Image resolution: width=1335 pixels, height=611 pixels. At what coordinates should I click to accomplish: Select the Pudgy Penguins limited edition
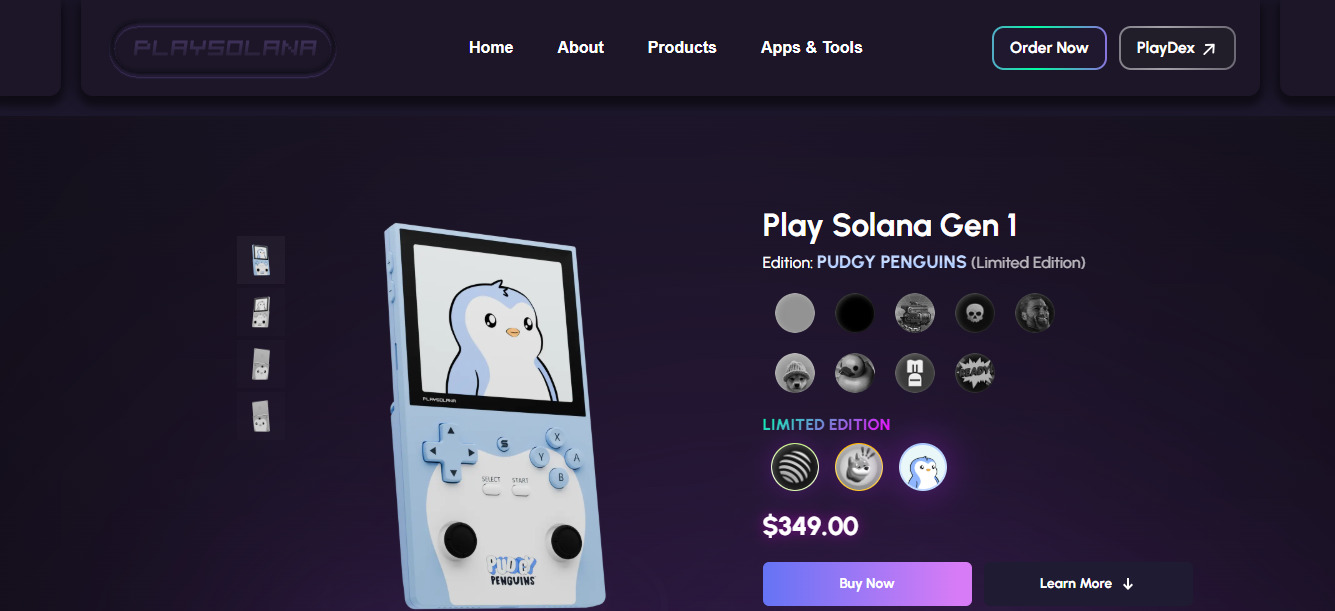[x=923, y=467]
